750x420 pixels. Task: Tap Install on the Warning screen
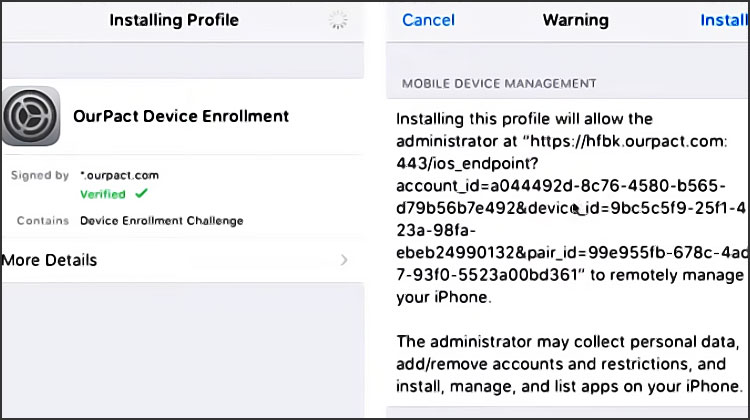pos(723,20)
